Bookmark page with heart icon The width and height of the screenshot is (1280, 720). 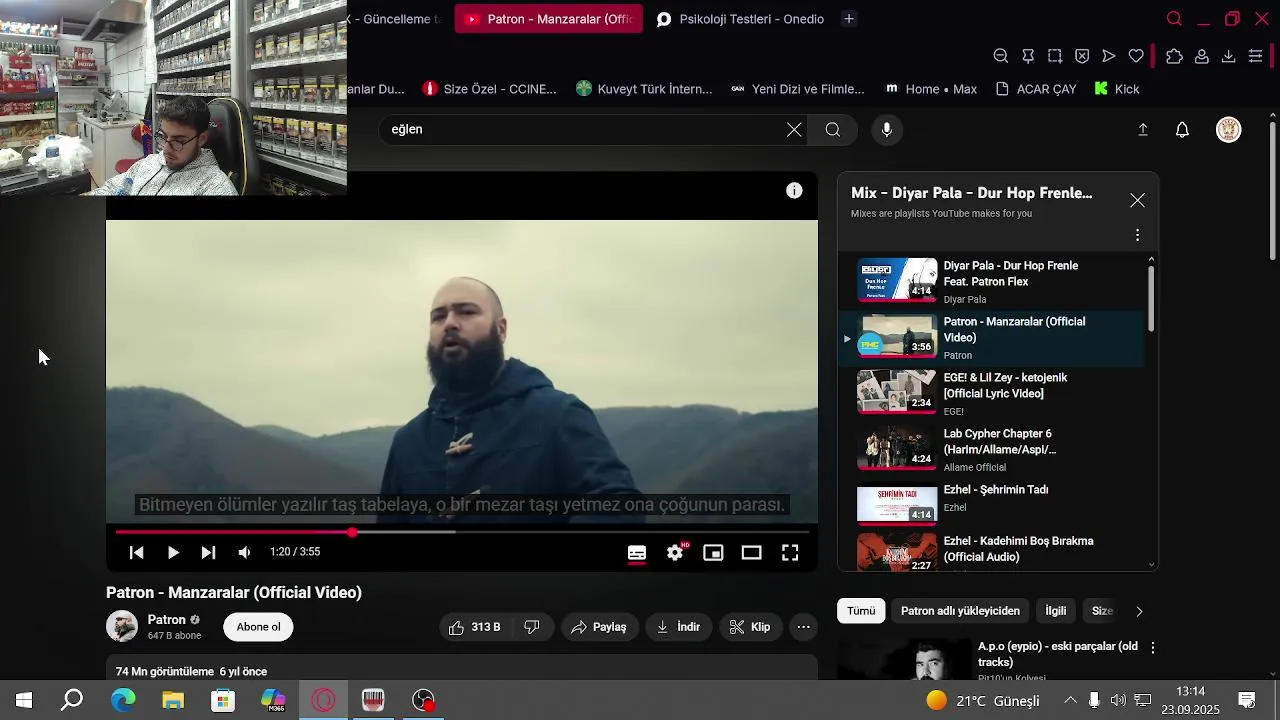click(1136, 56)
